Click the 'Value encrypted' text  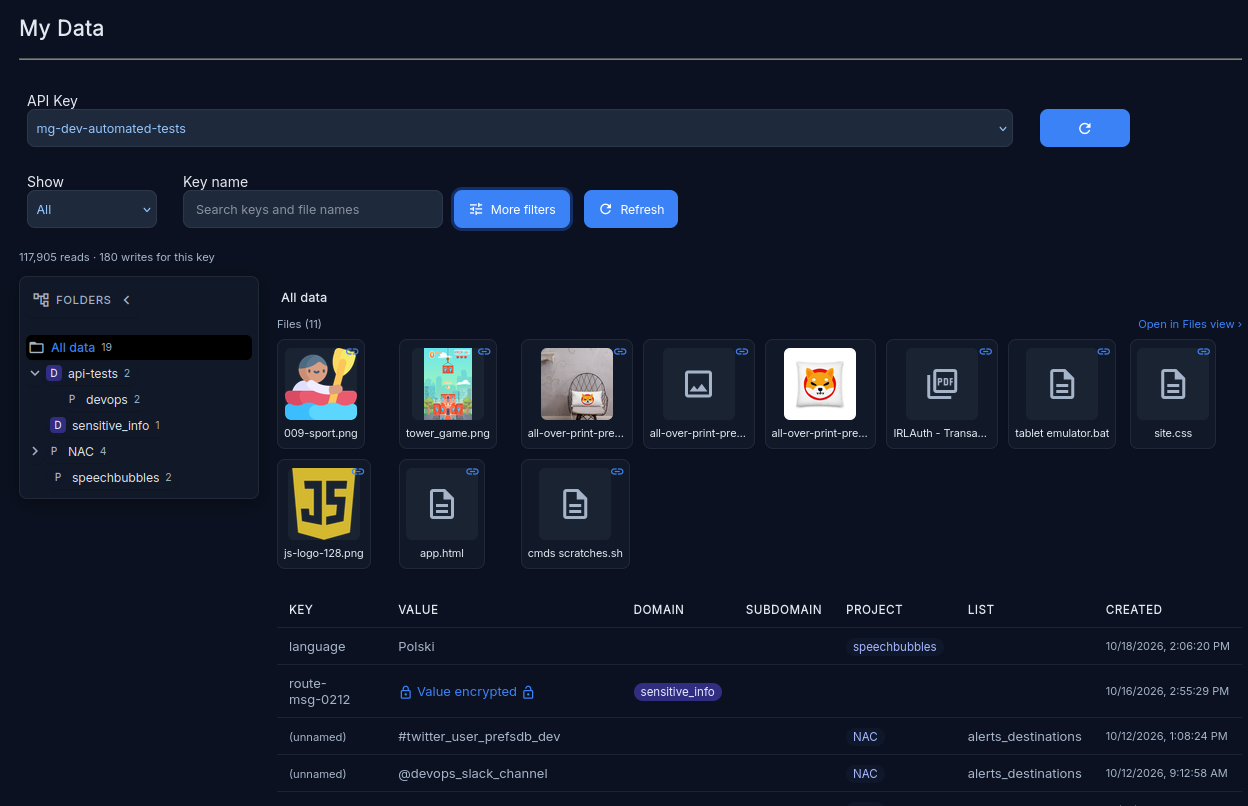pyautogui.click(x=467, y=692)
